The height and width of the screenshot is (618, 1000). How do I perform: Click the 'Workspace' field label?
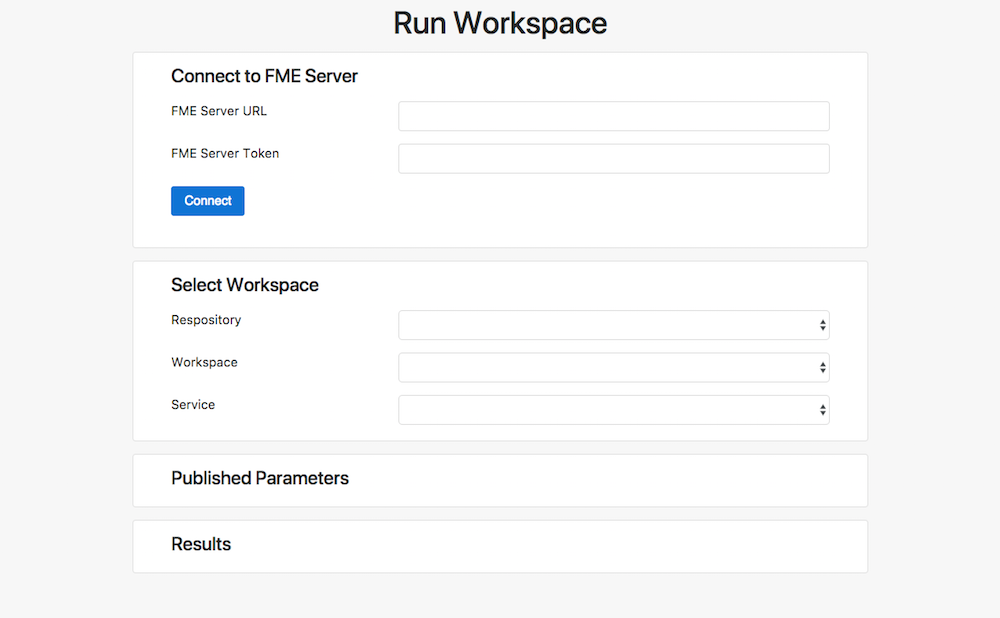[204, 362]
